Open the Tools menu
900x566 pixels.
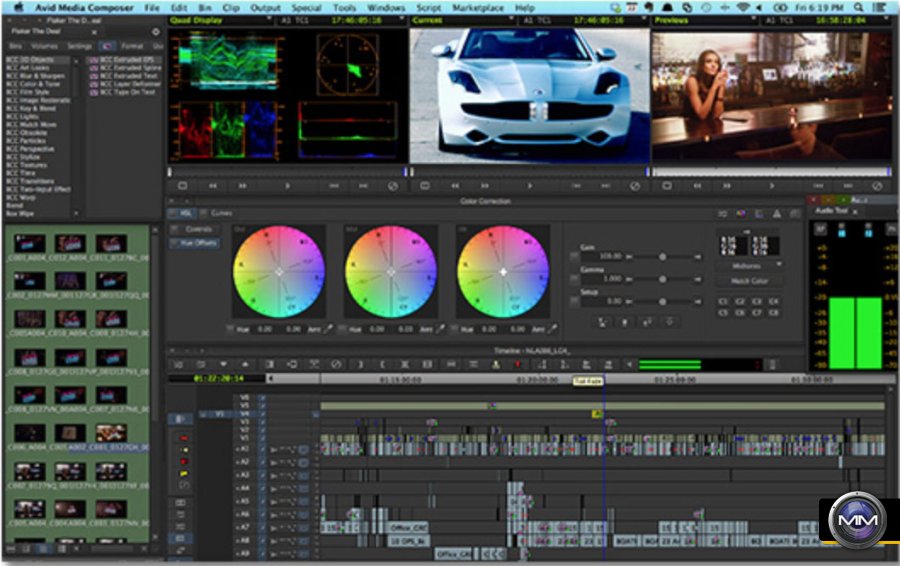(344, 7)
